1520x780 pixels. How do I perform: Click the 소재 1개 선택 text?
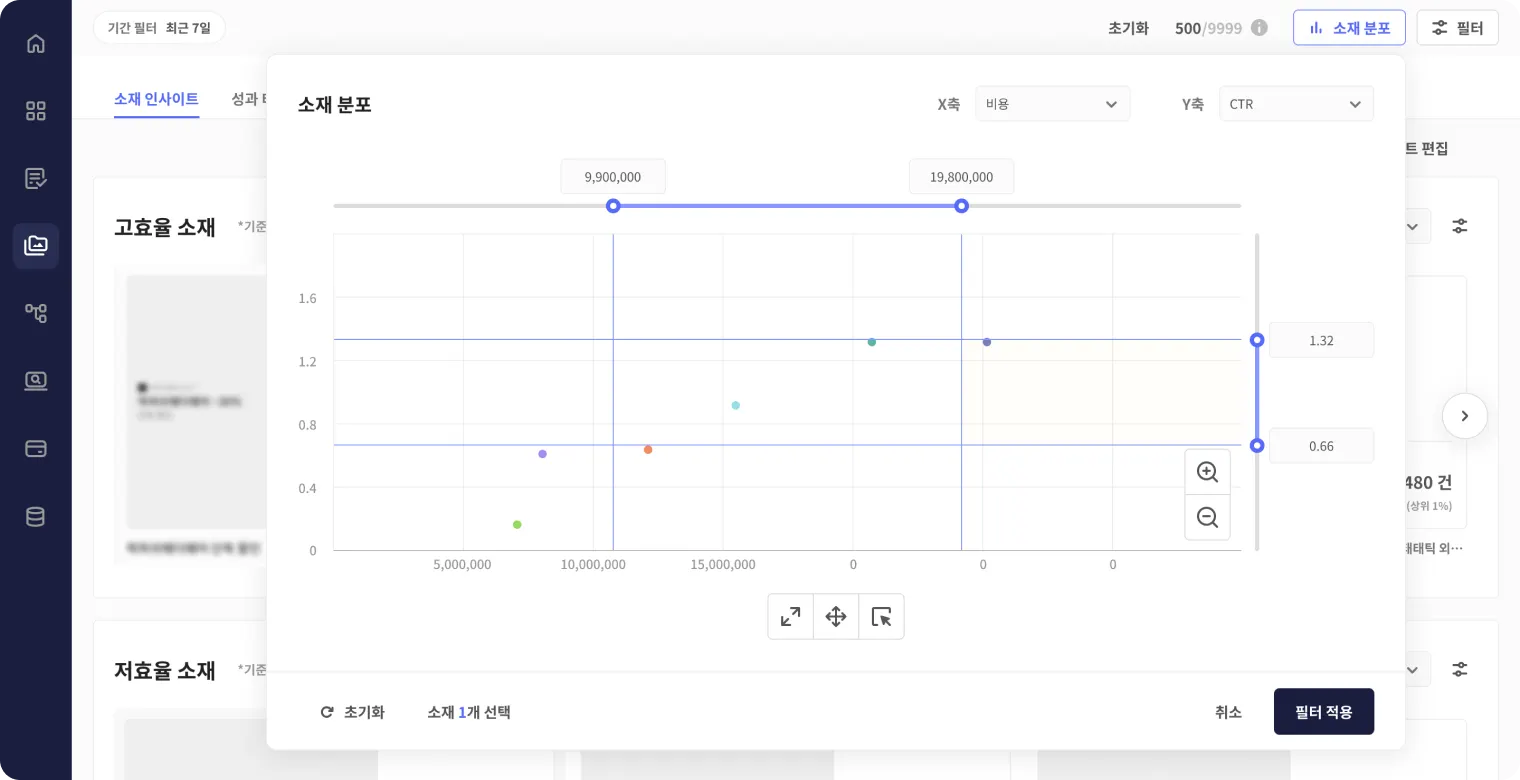469,712
